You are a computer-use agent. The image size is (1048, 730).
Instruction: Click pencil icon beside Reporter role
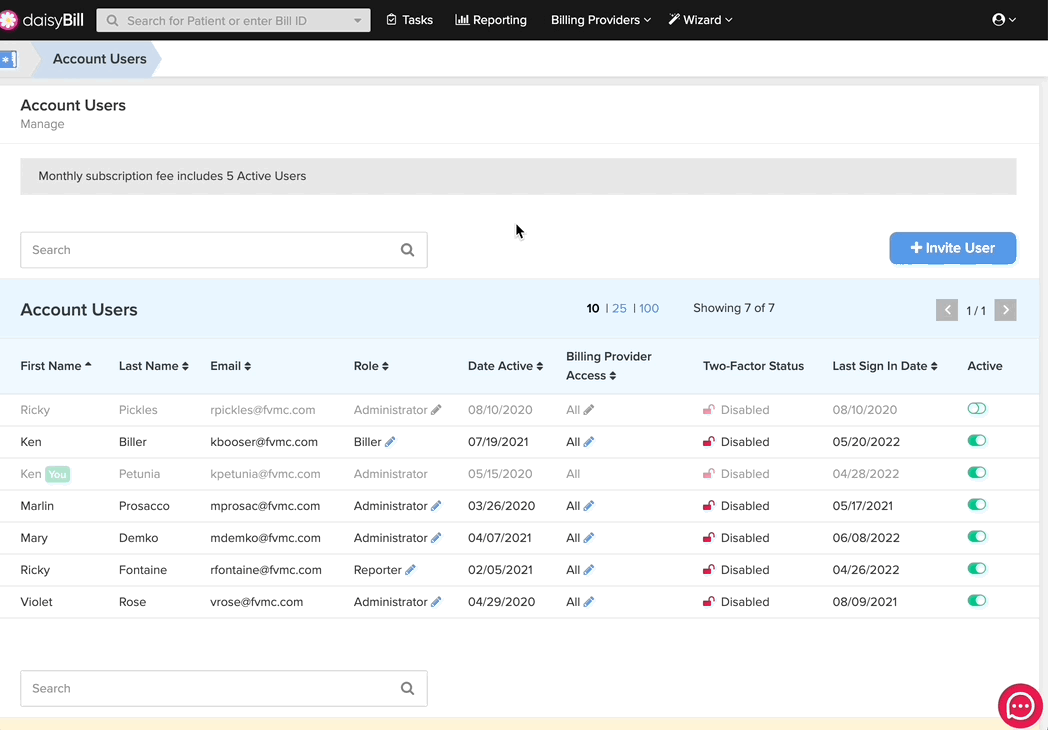[x=410, y=570]
